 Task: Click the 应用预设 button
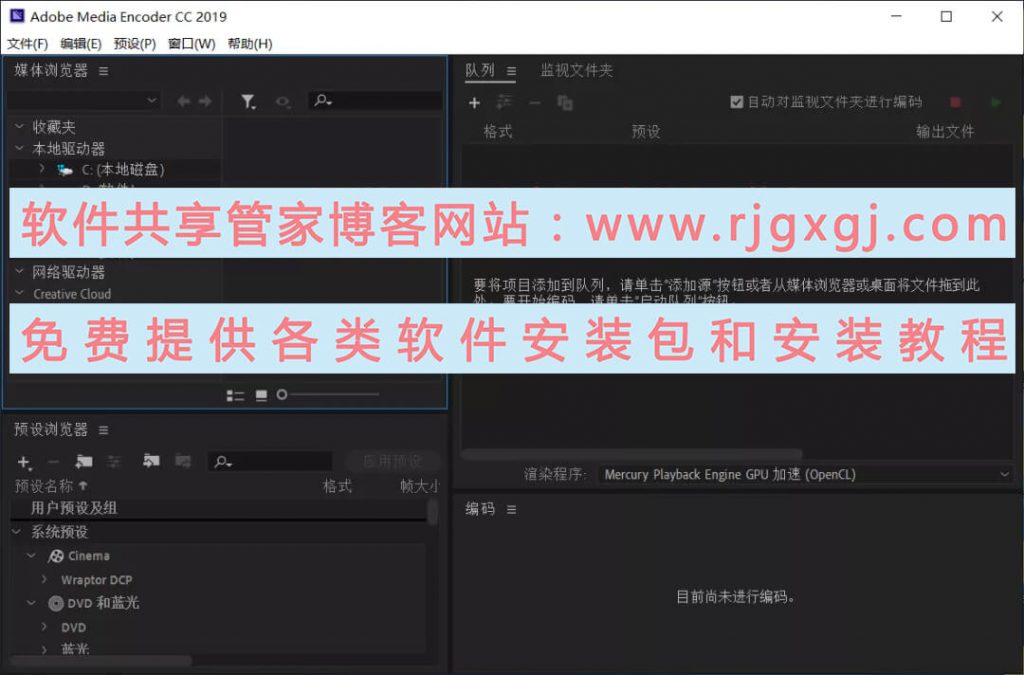392,462
